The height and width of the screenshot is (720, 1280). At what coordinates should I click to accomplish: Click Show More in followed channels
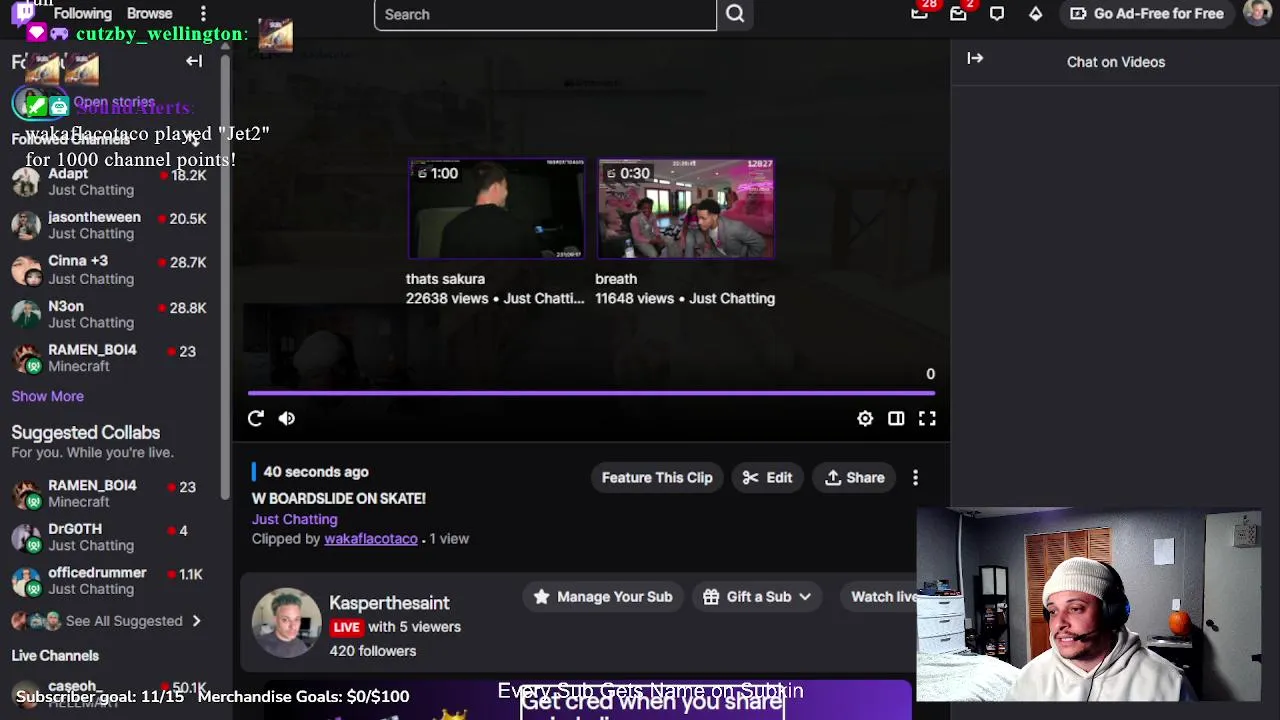[47, 396]
